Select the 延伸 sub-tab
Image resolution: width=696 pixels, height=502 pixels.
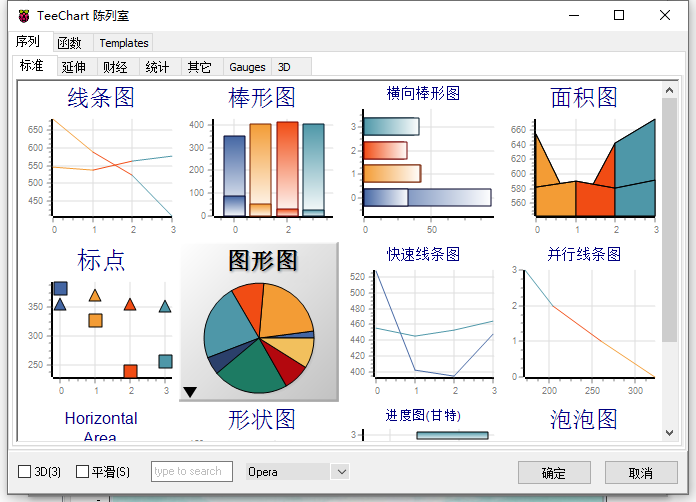click(77, 67)
